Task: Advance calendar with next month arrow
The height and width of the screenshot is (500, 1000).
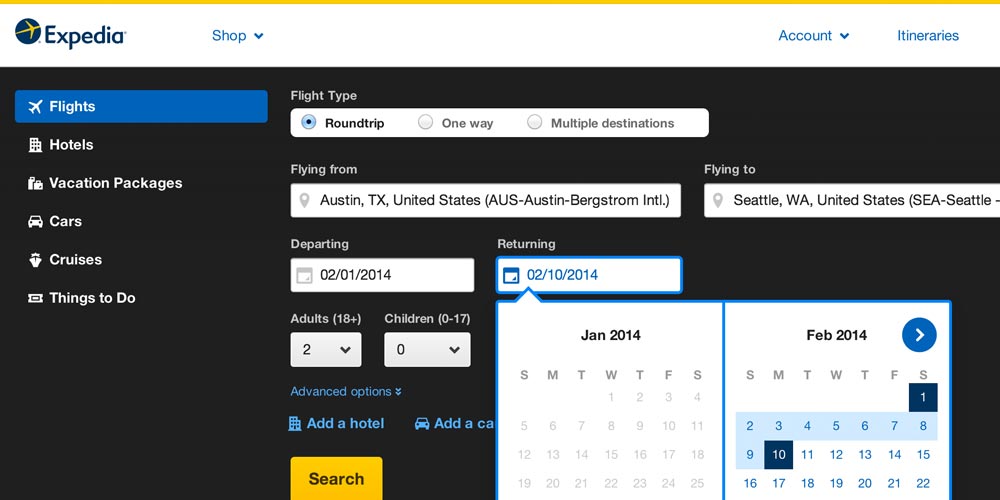Action: click(x=918, y=335)
